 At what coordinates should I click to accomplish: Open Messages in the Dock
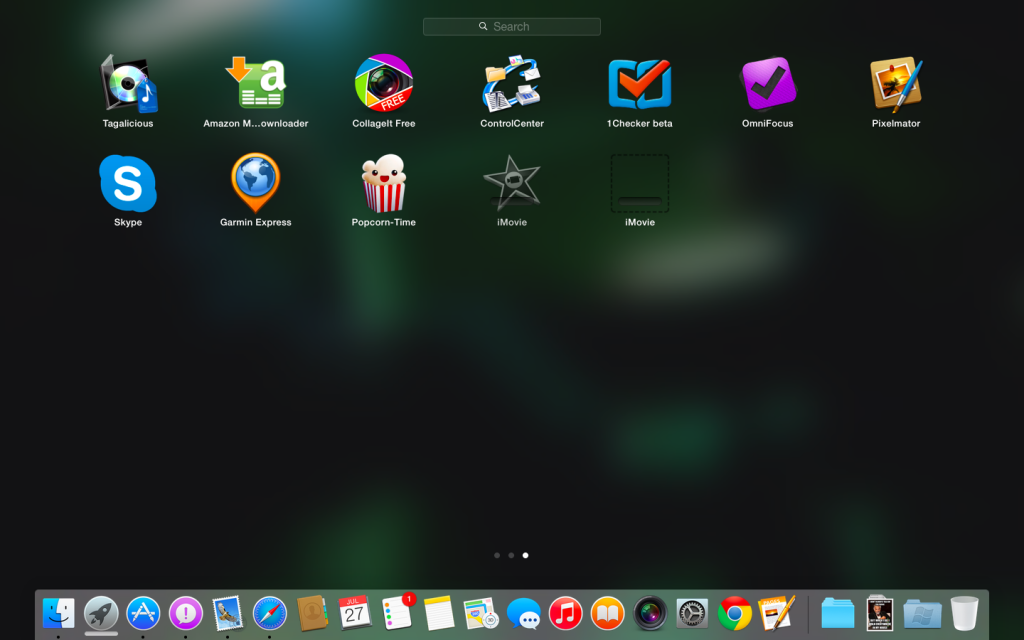[523, 614]
